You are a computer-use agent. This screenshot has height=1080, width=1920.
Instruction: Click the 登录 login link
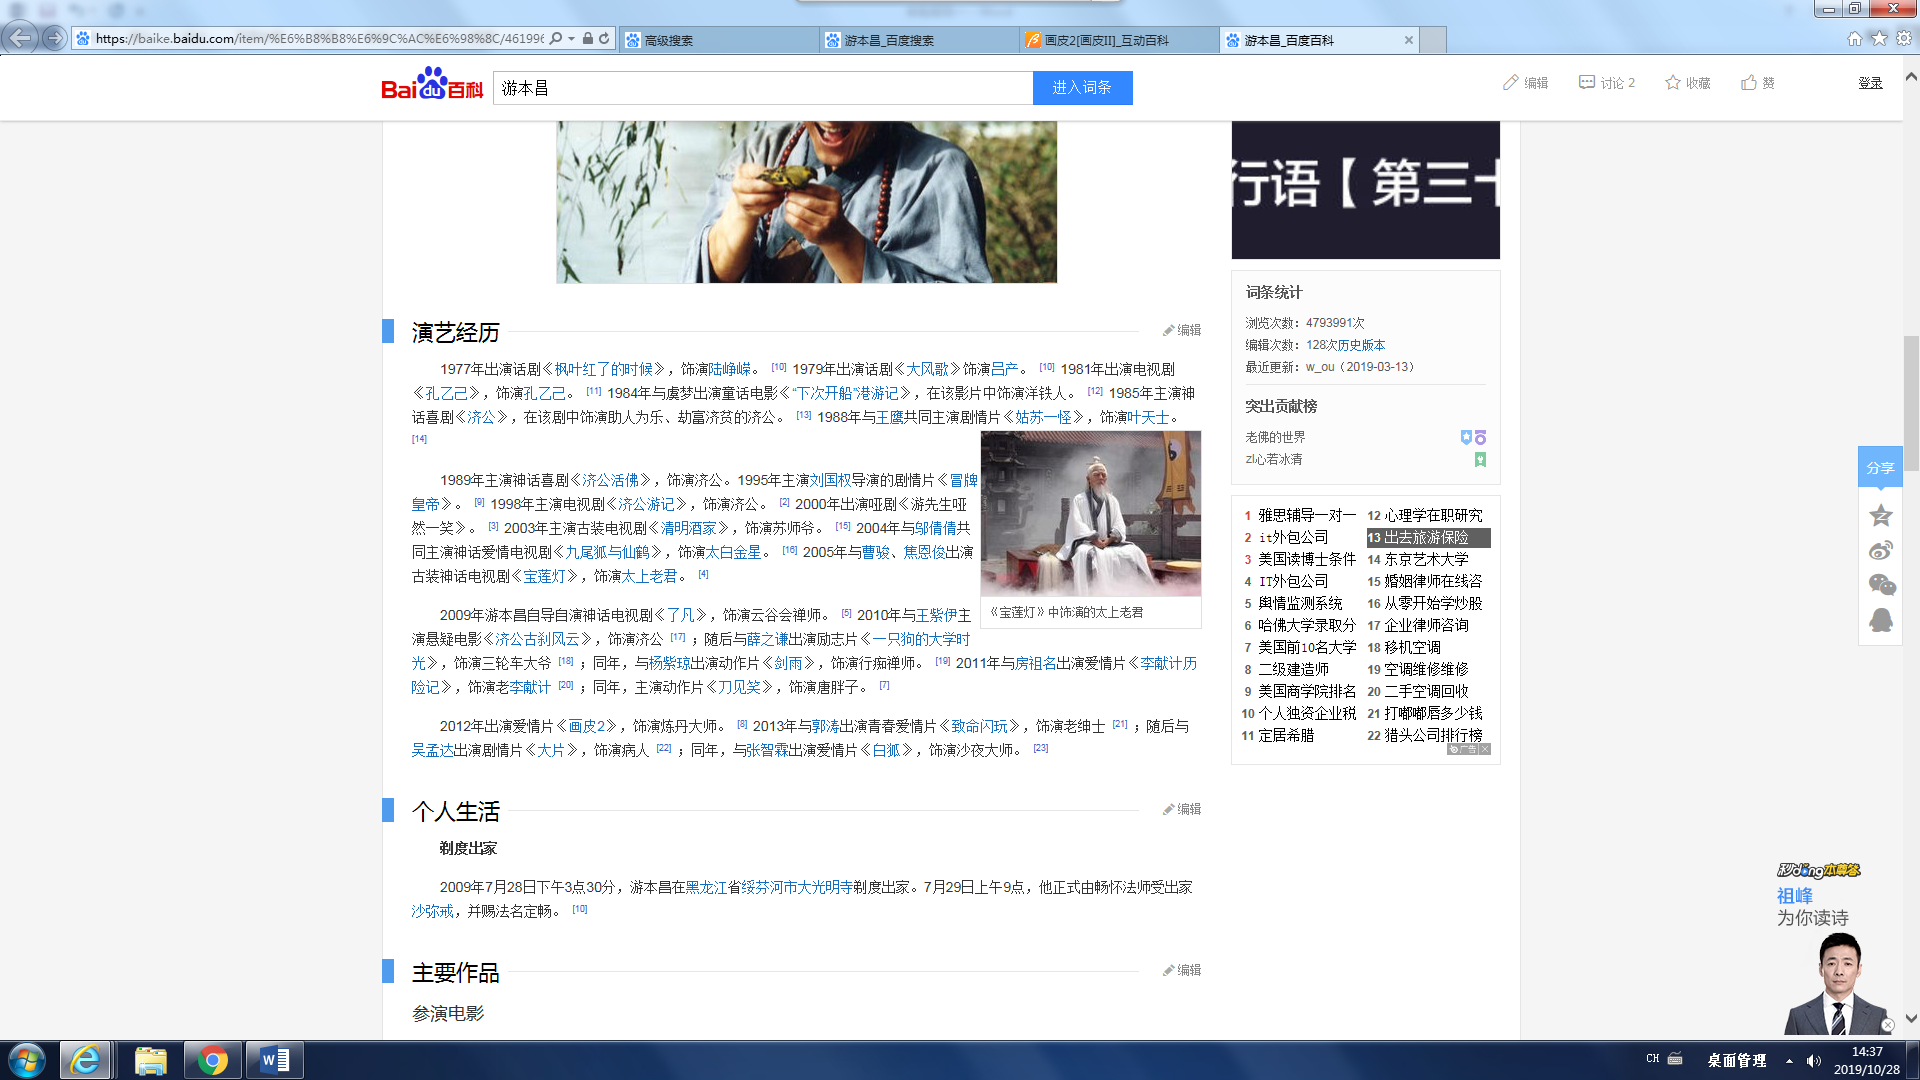pos(1870,83)
